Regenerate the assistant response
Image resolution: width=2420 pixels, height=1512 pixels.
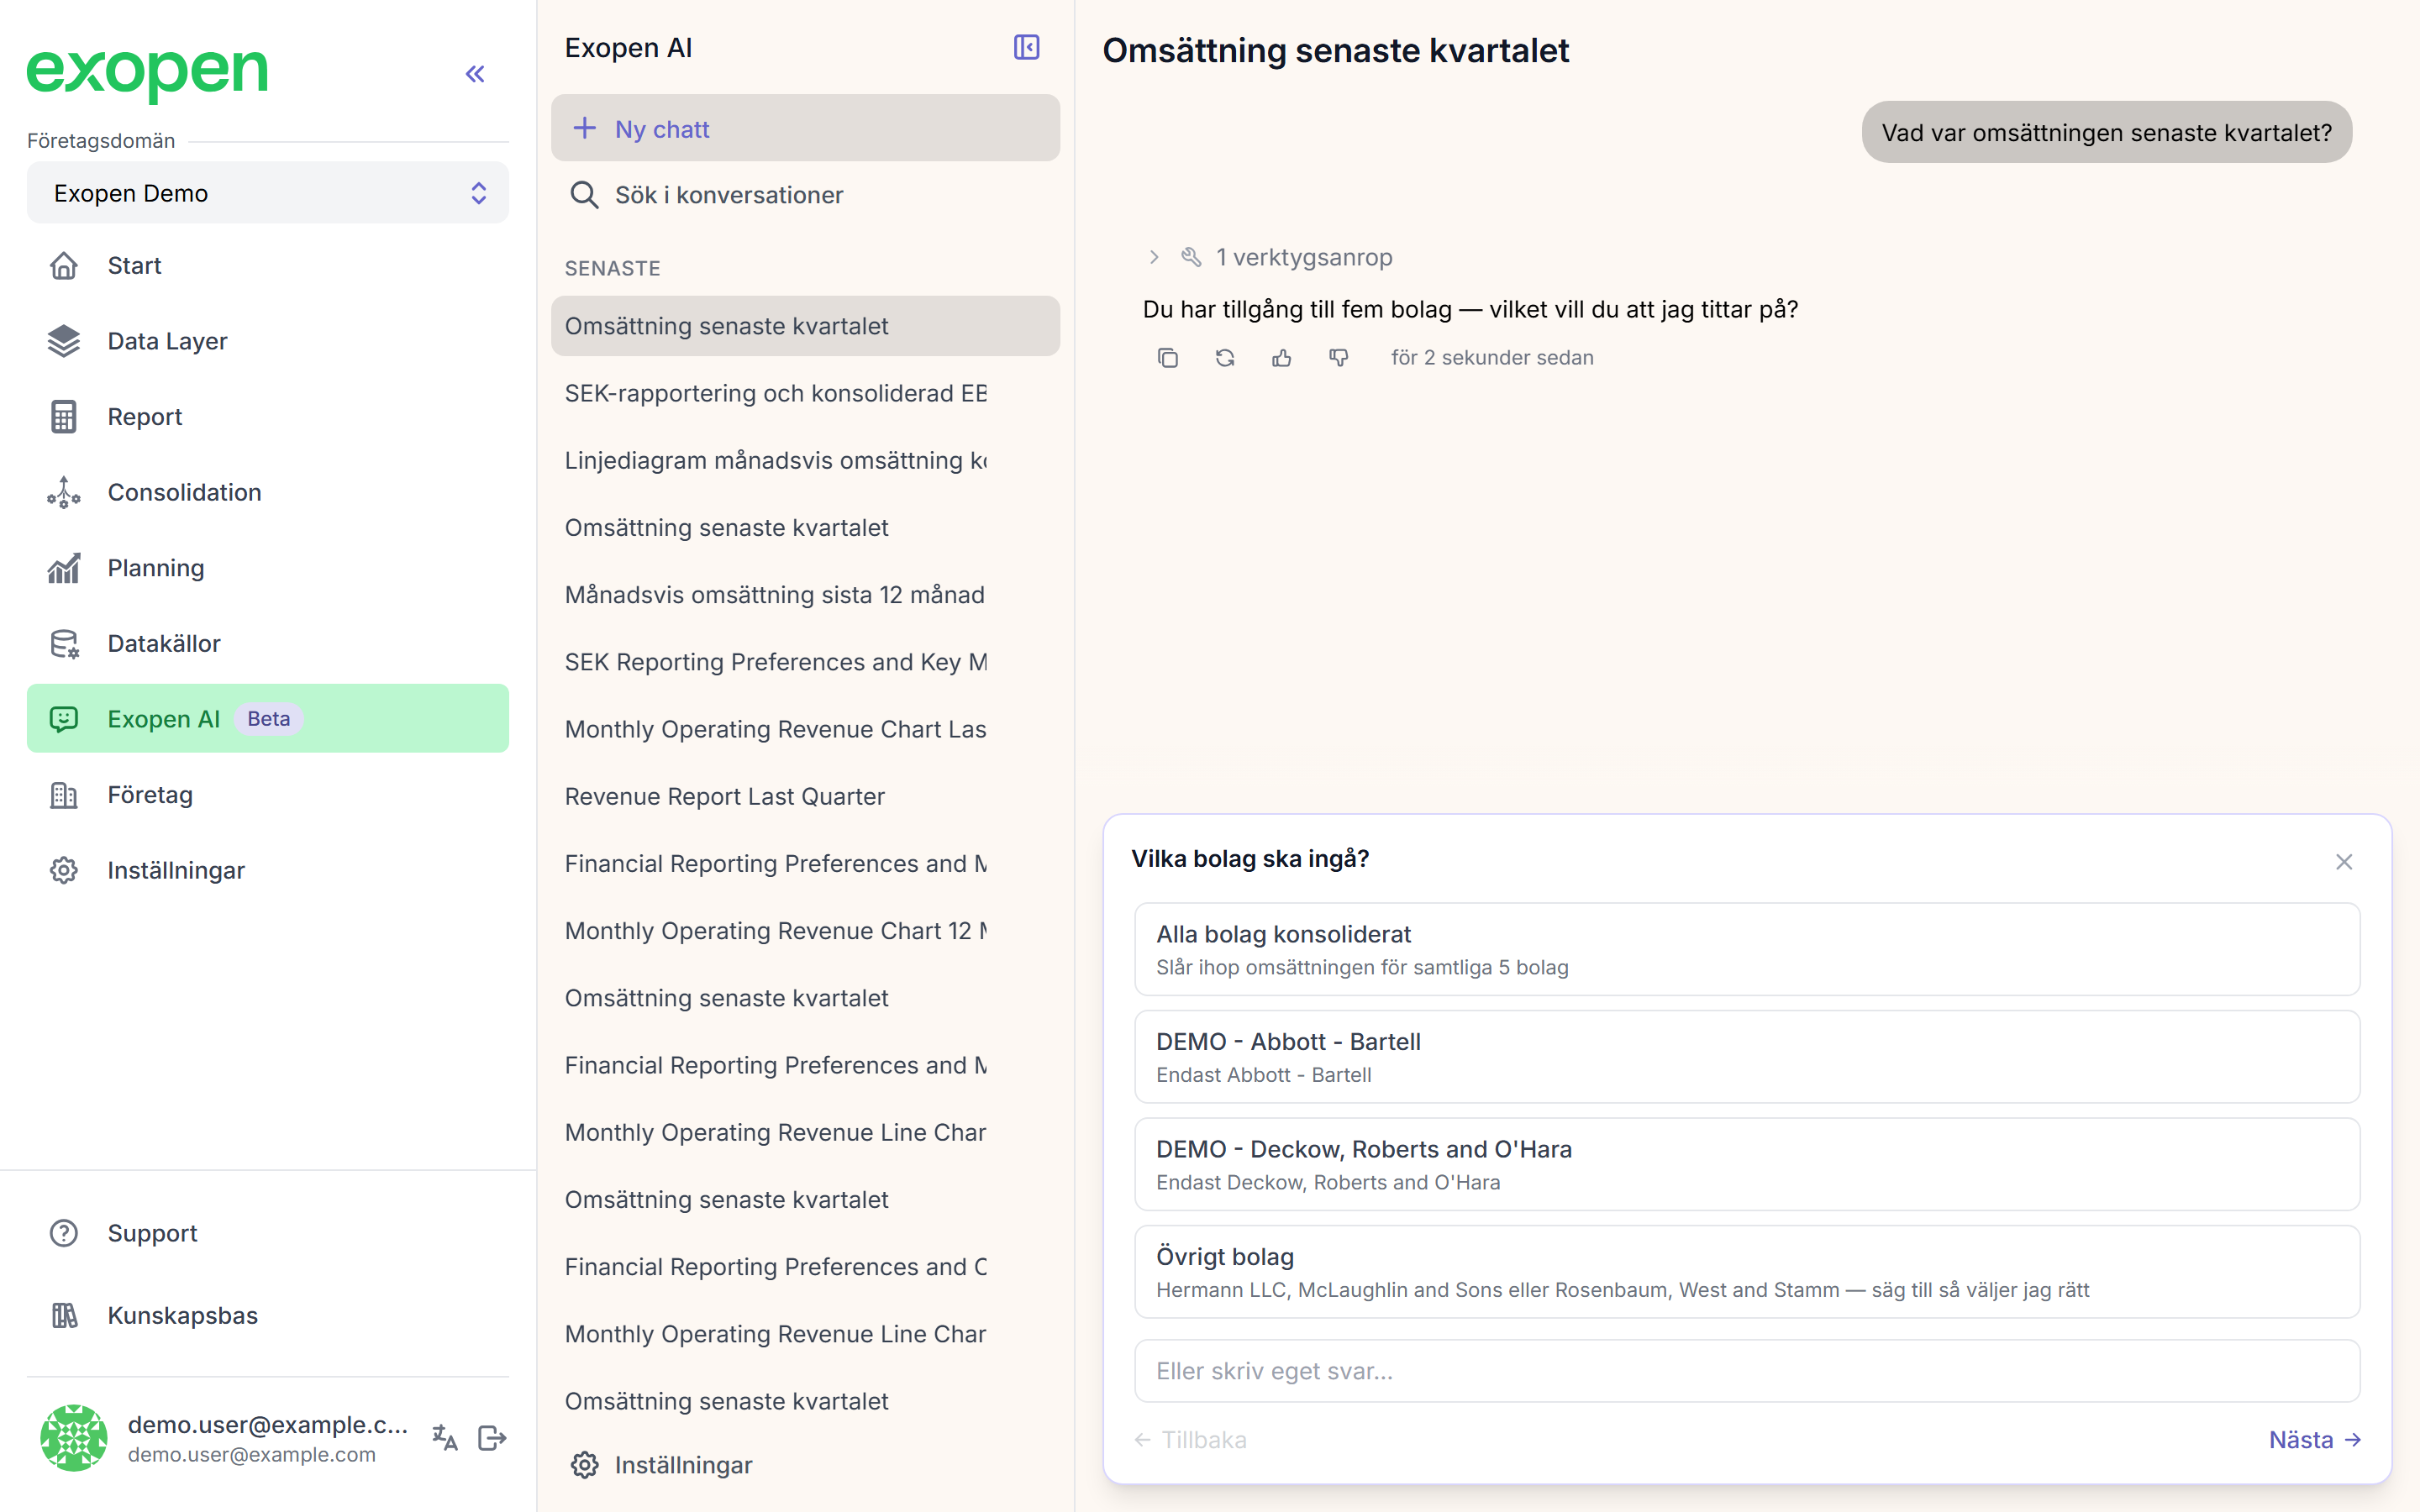pyautogui.click(x=1224, y=358)
